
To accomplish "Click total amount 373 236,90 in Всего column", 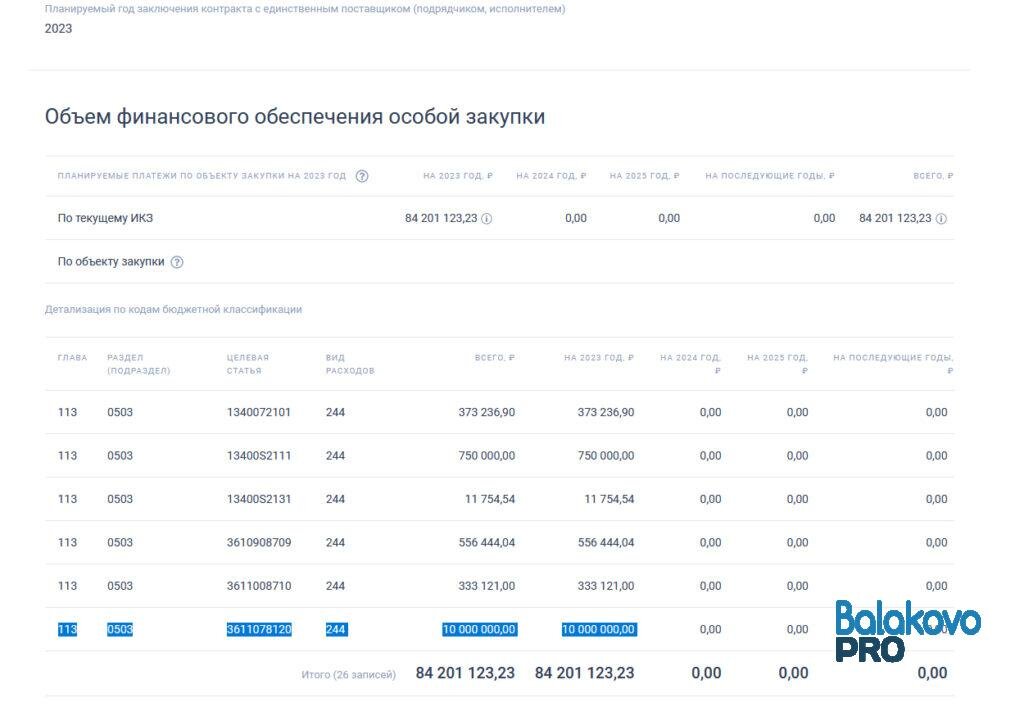I will (487, 412).
